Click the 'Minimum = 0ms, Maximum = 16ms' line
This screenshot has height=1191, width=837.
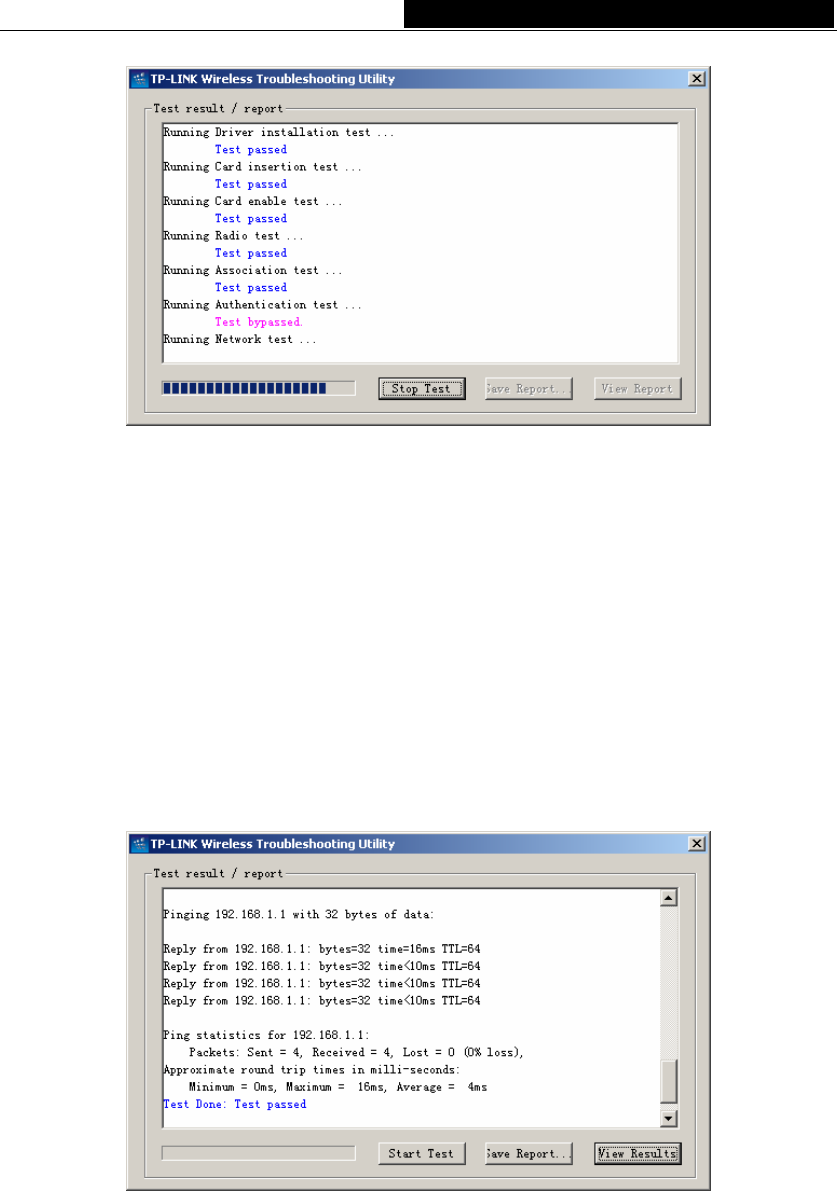pyautogui.click(x=338, y=1088)
